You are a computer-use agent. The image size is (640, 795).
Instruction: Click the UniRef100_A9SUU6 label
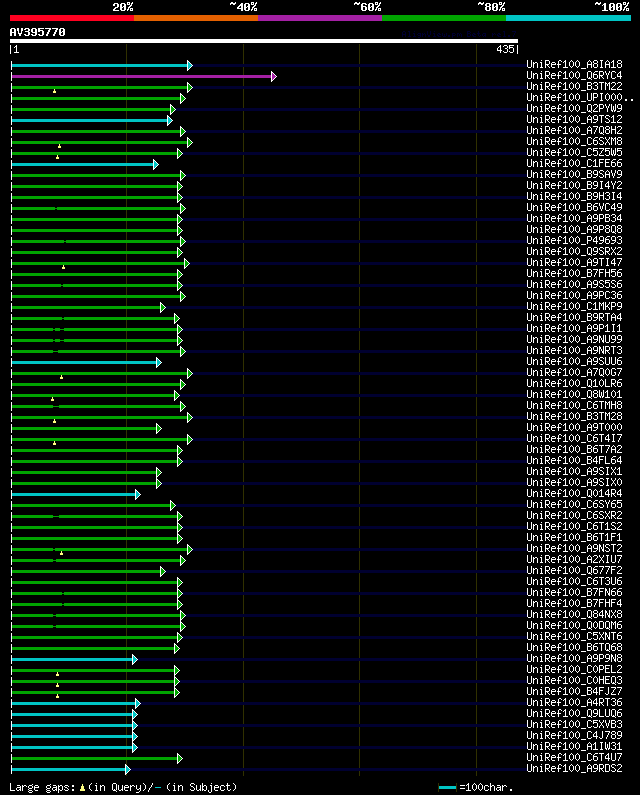[x=574, y=362]
